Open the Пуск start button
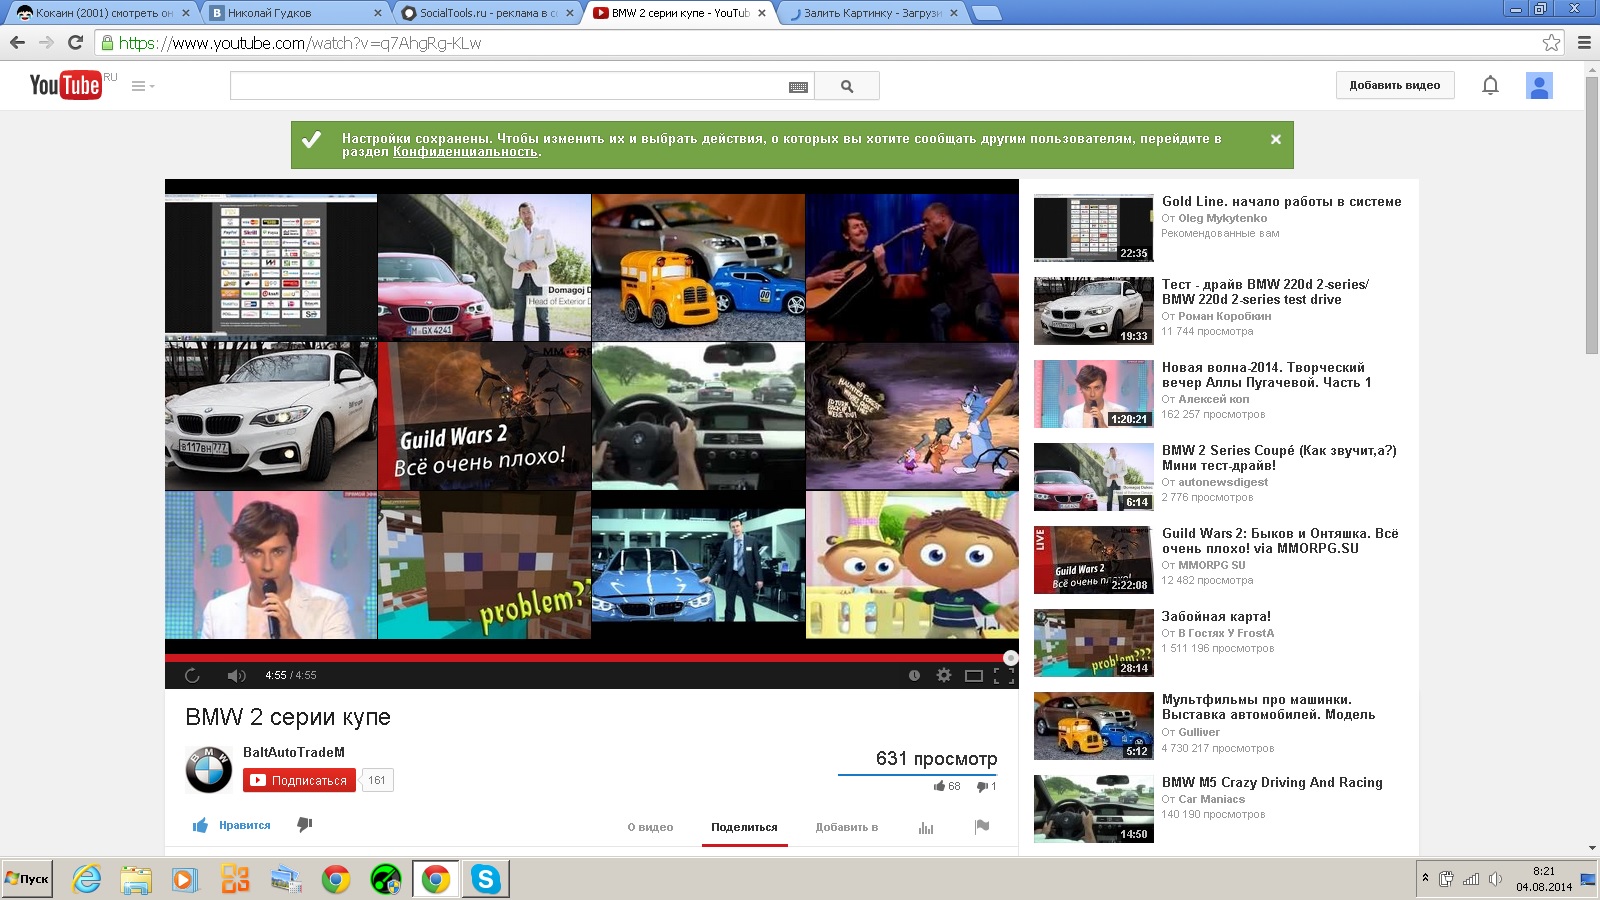This screenshot has height=900, width=1600. click(27, 879)
